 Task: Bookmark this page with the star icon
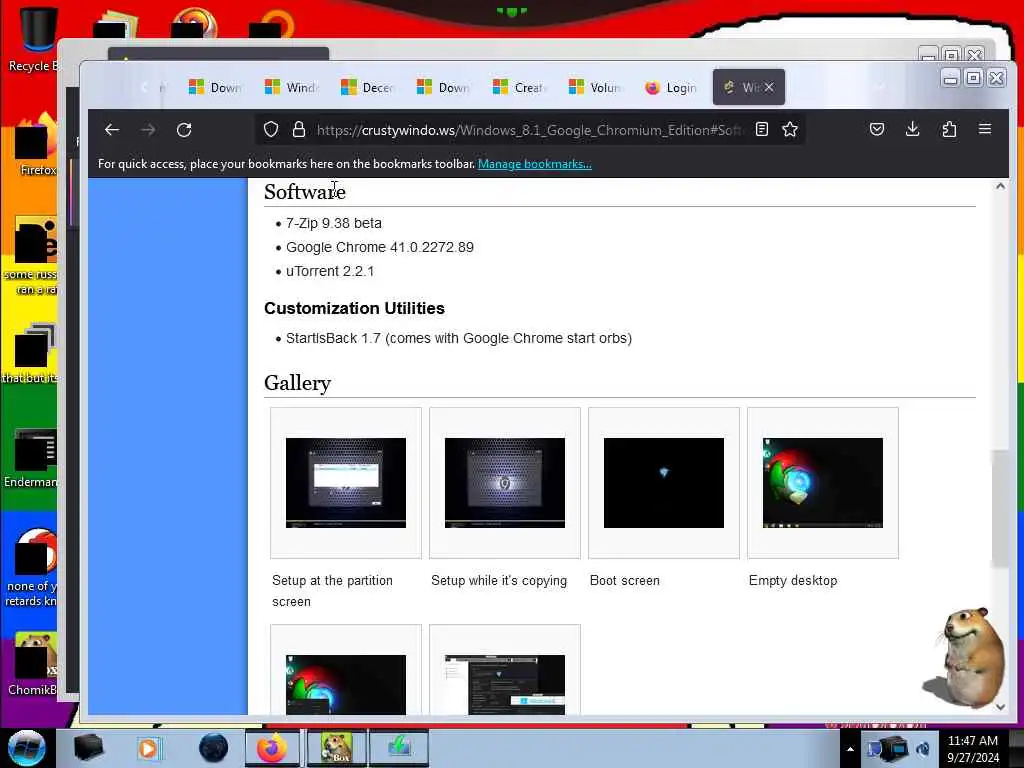tap(790, 129)
